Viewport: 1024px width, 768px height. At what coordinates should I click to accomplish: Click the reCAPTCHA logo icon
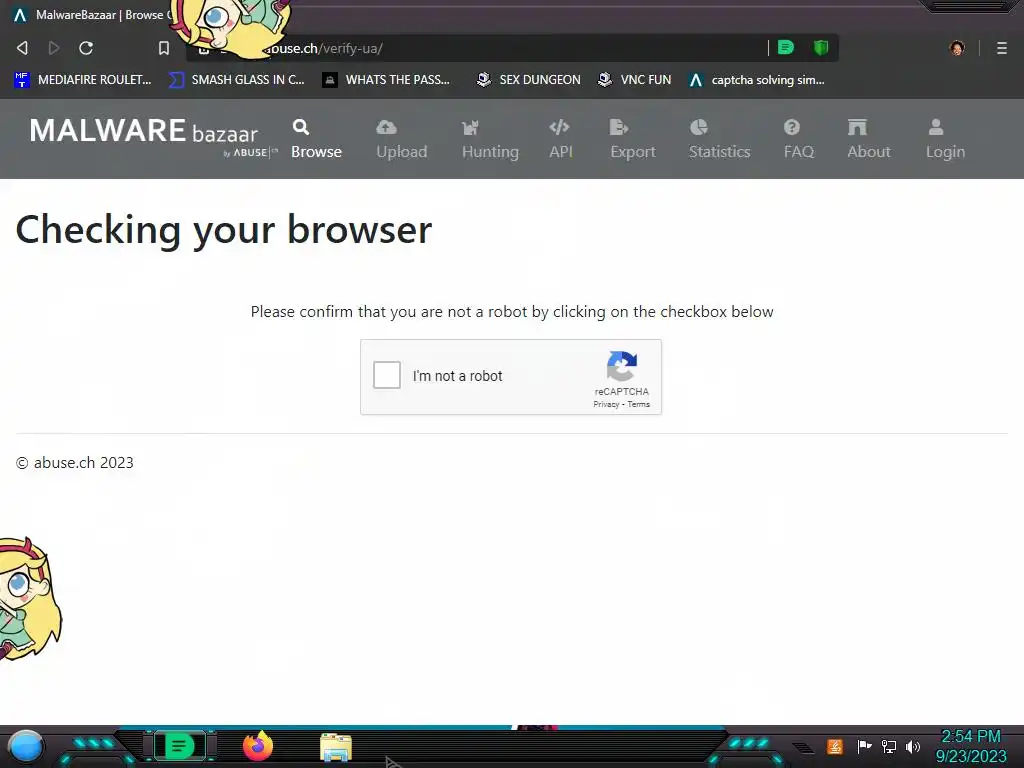click(622, 366)
